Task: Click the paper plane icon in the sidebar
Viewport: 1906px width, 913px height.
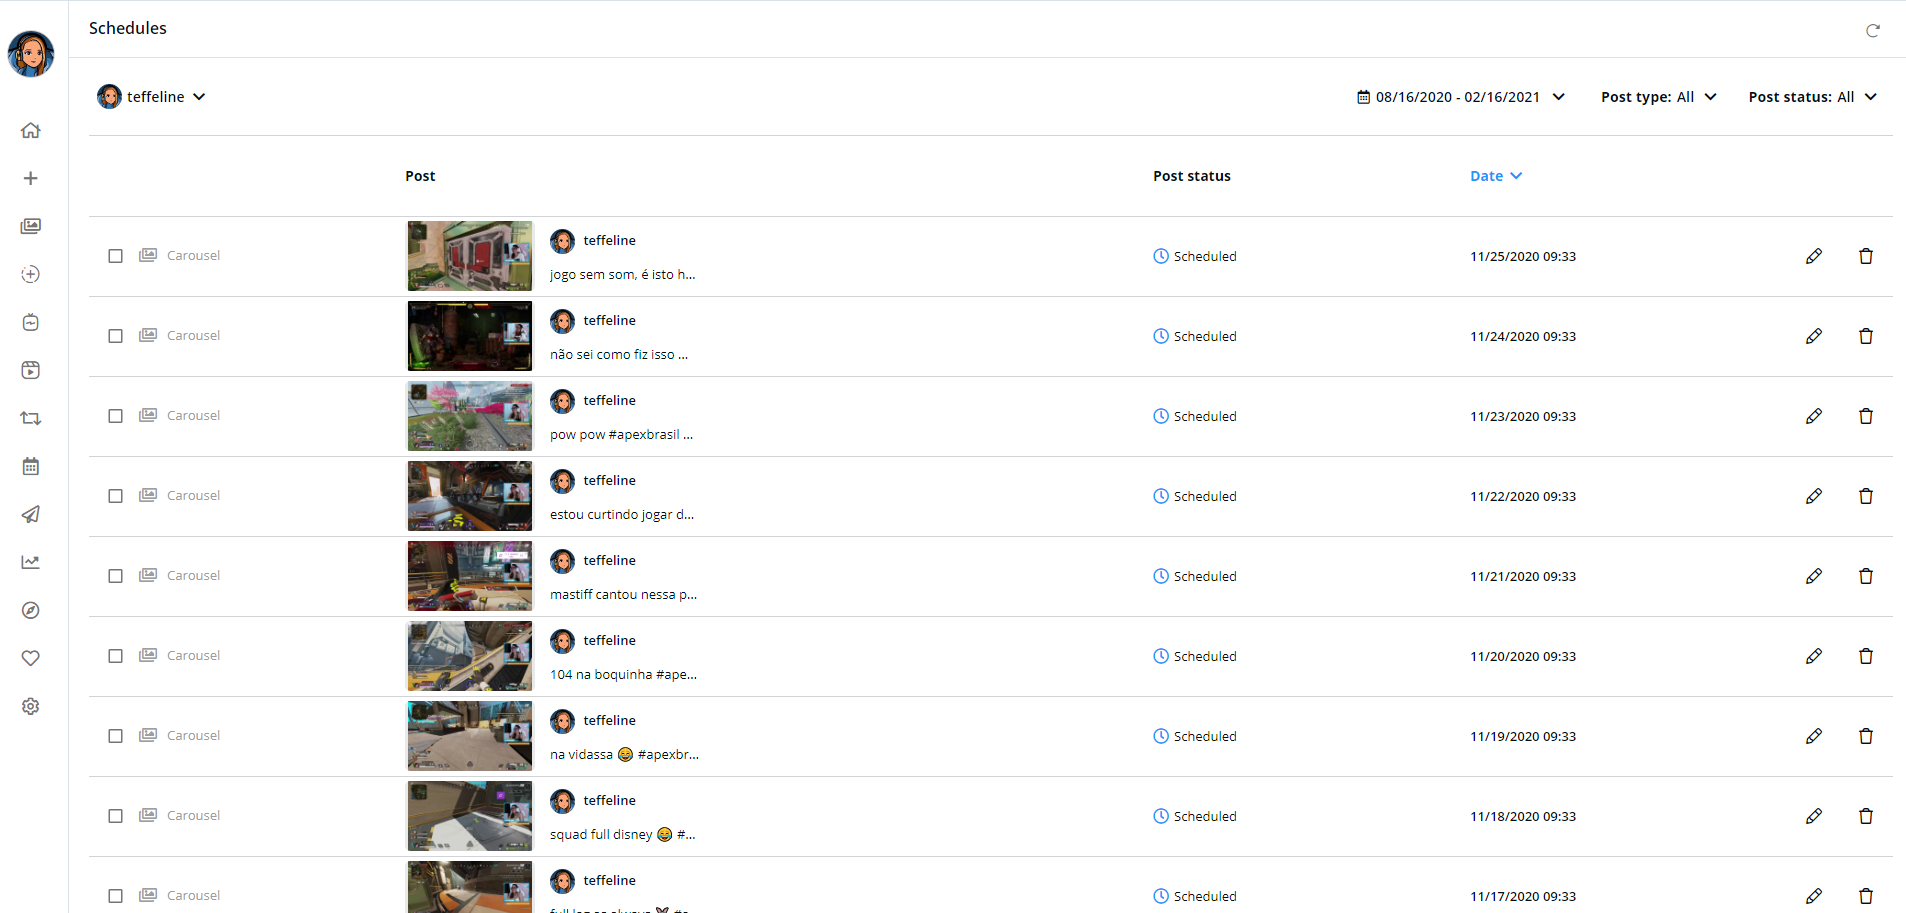Action: click(31, 514)
